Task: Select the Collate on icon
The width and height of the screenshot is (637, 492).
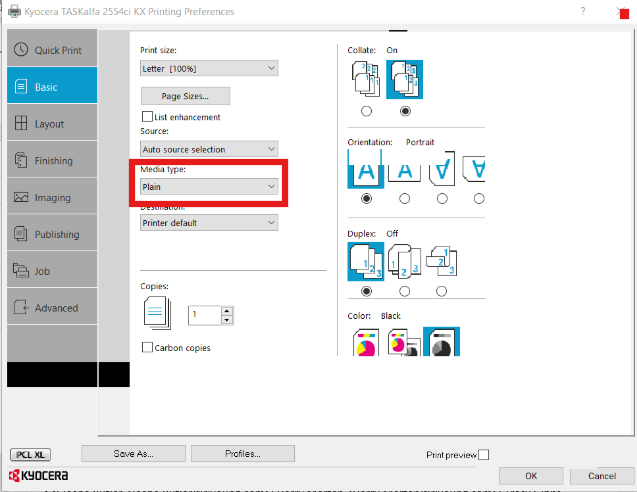Action: tap(404, 79)
